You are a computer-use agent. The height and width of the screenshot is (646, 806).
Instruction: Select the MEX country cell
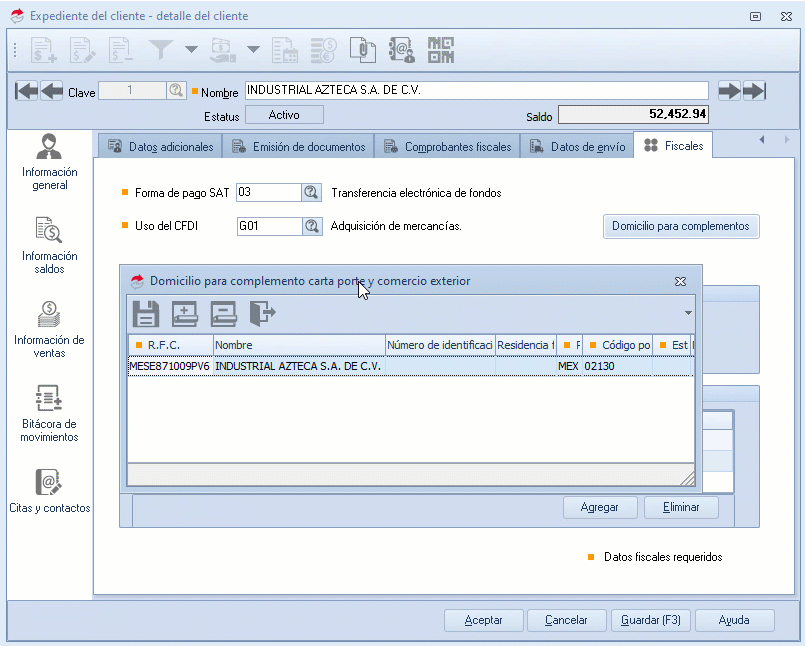tap(569, 366)
